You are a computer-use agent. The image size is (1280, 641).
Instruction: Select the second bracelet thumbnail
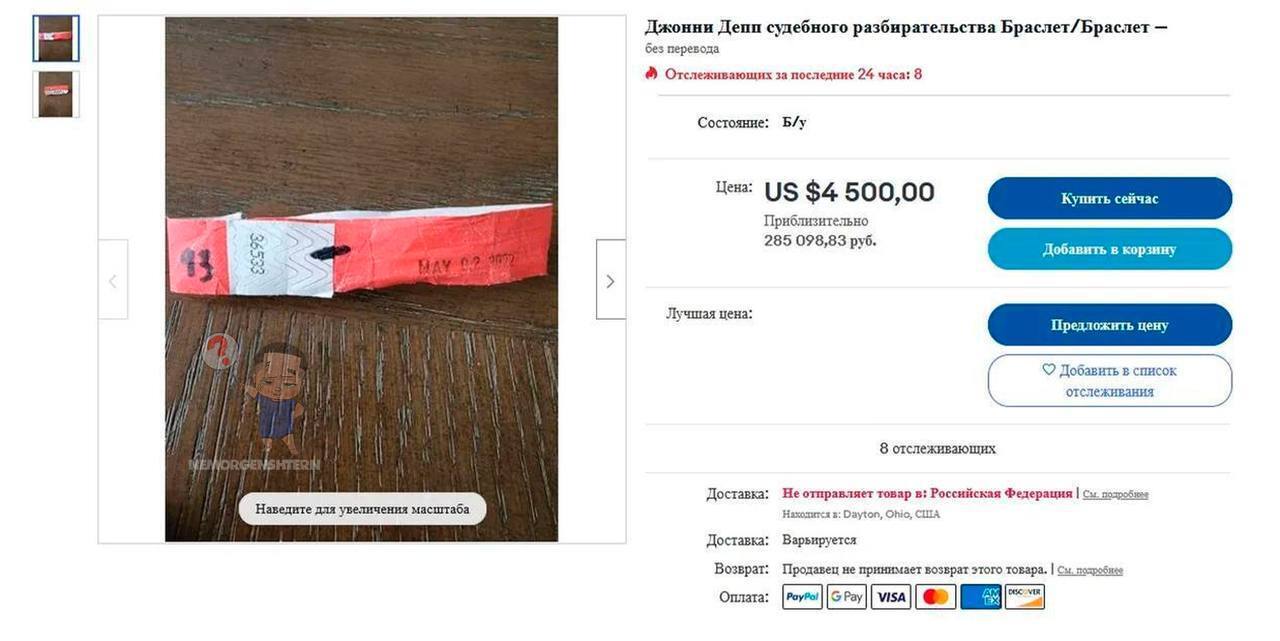click(x=55, y=94)
